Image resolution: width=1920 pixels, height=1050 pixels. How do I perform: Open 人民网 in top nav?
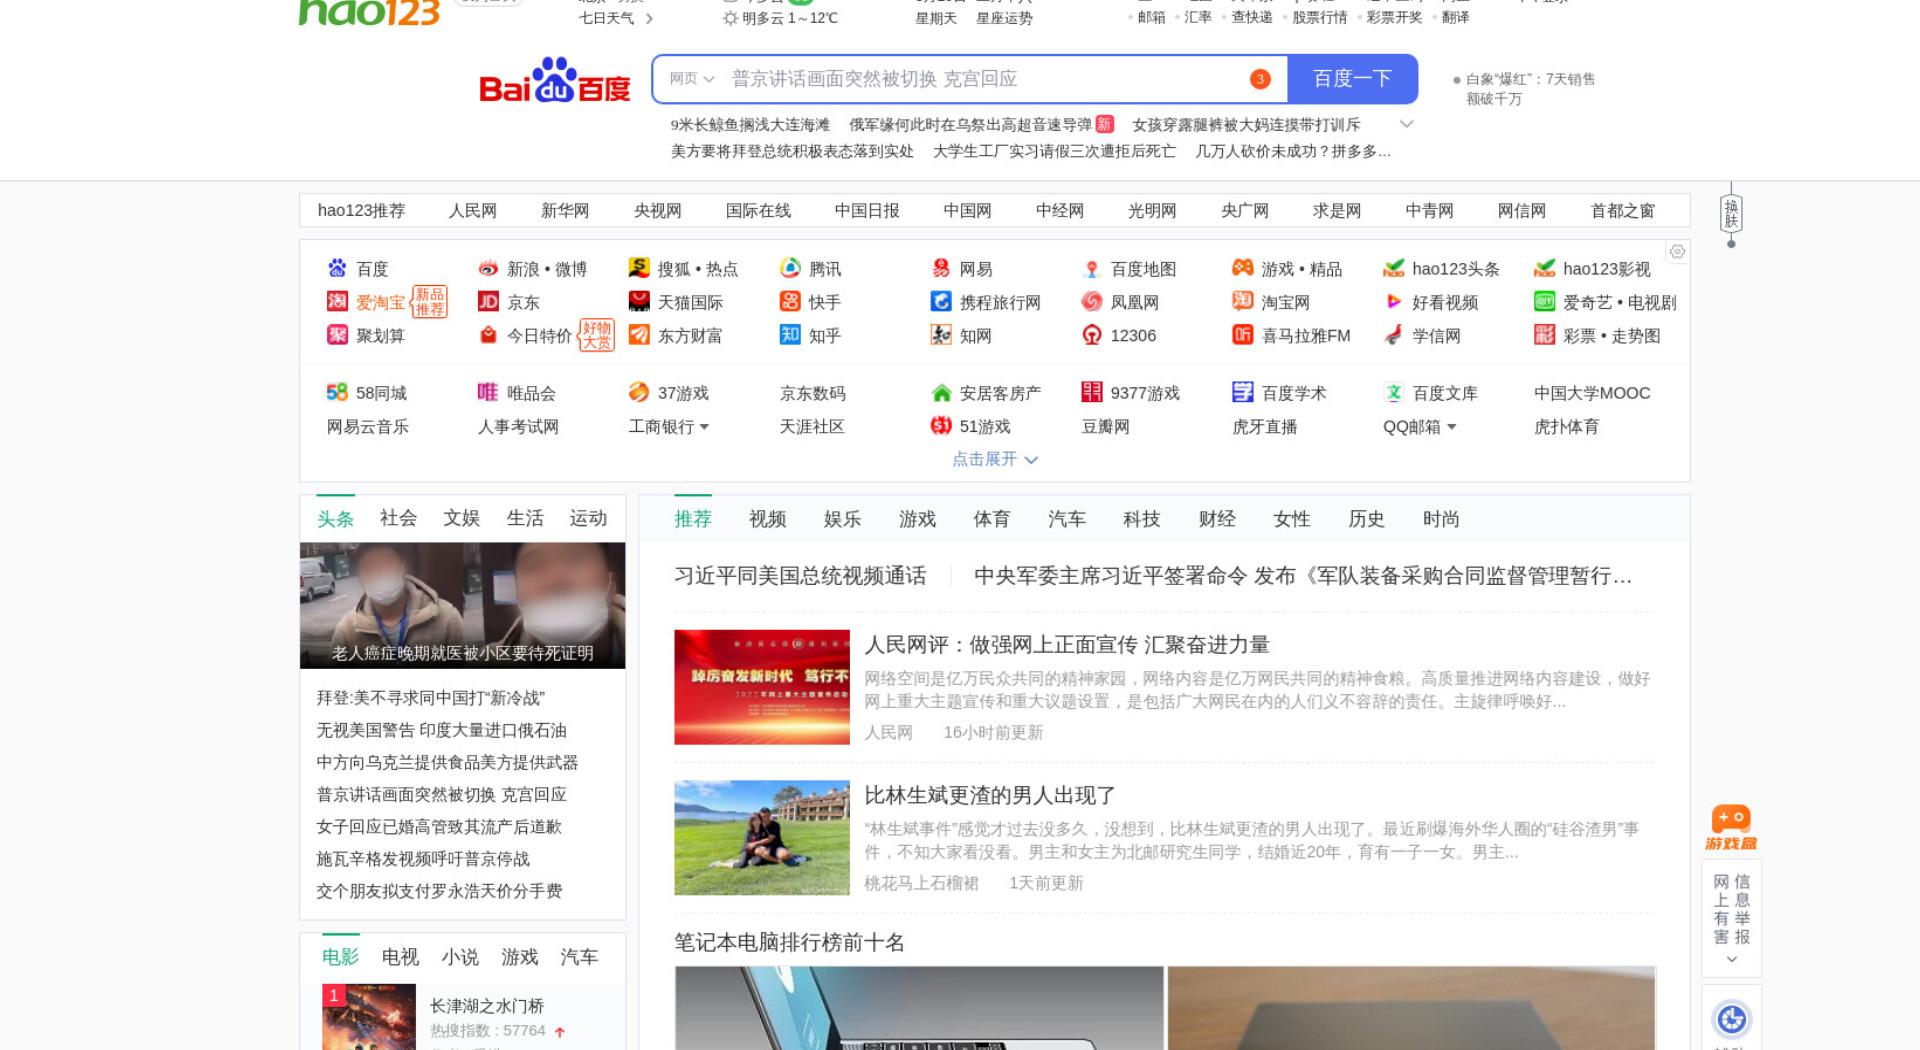(472, 210)
